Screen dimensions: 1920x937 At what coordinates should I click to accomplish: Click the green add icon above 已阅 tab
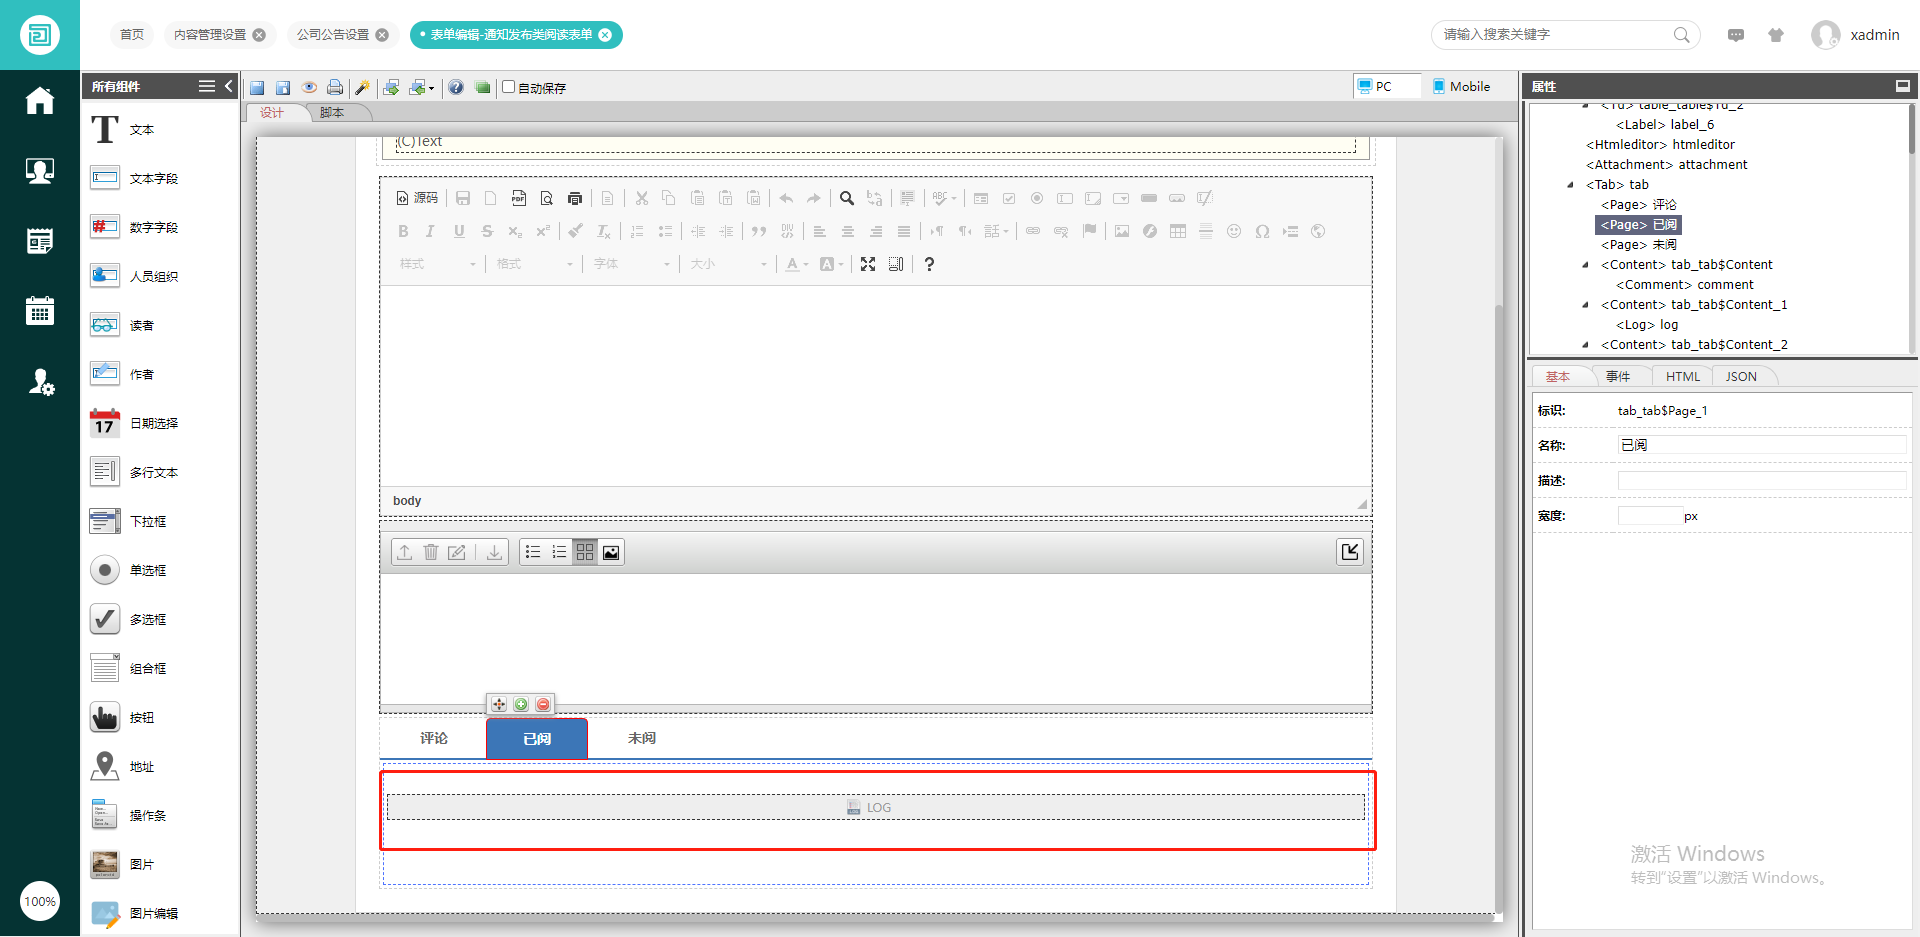tap(521, 704)
